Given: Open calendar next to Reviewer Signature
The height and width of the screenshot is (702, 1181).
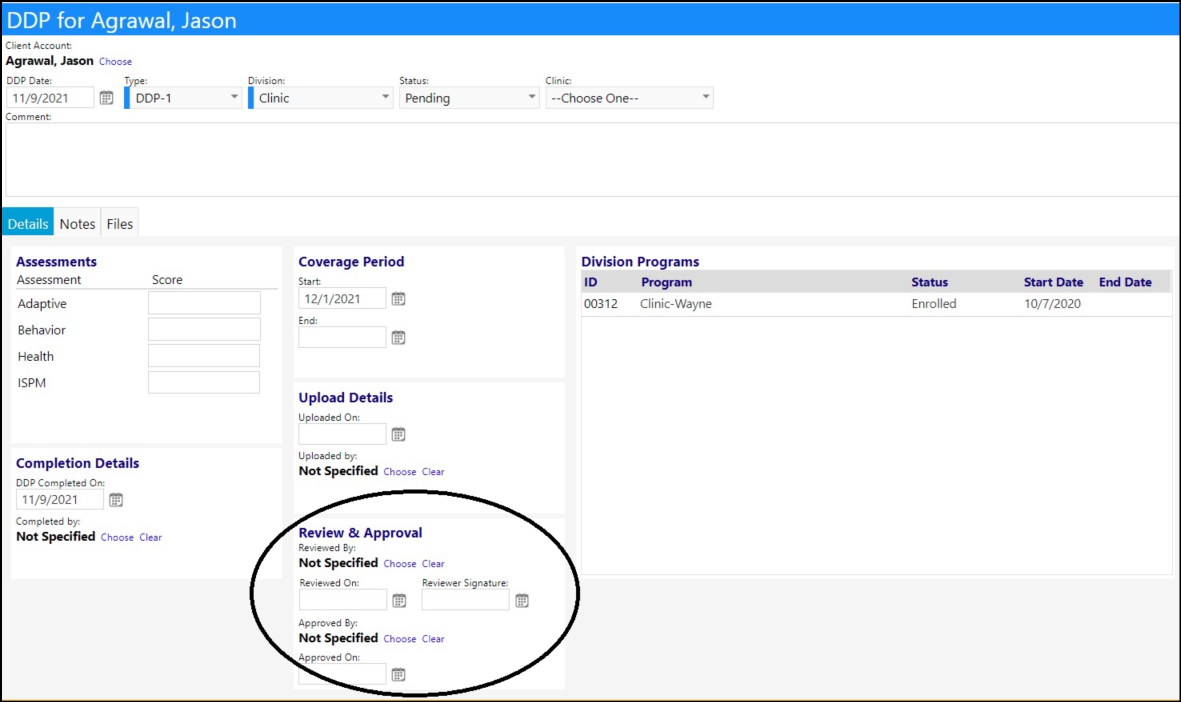Looking at the screenshot, I should pos(522,600).
